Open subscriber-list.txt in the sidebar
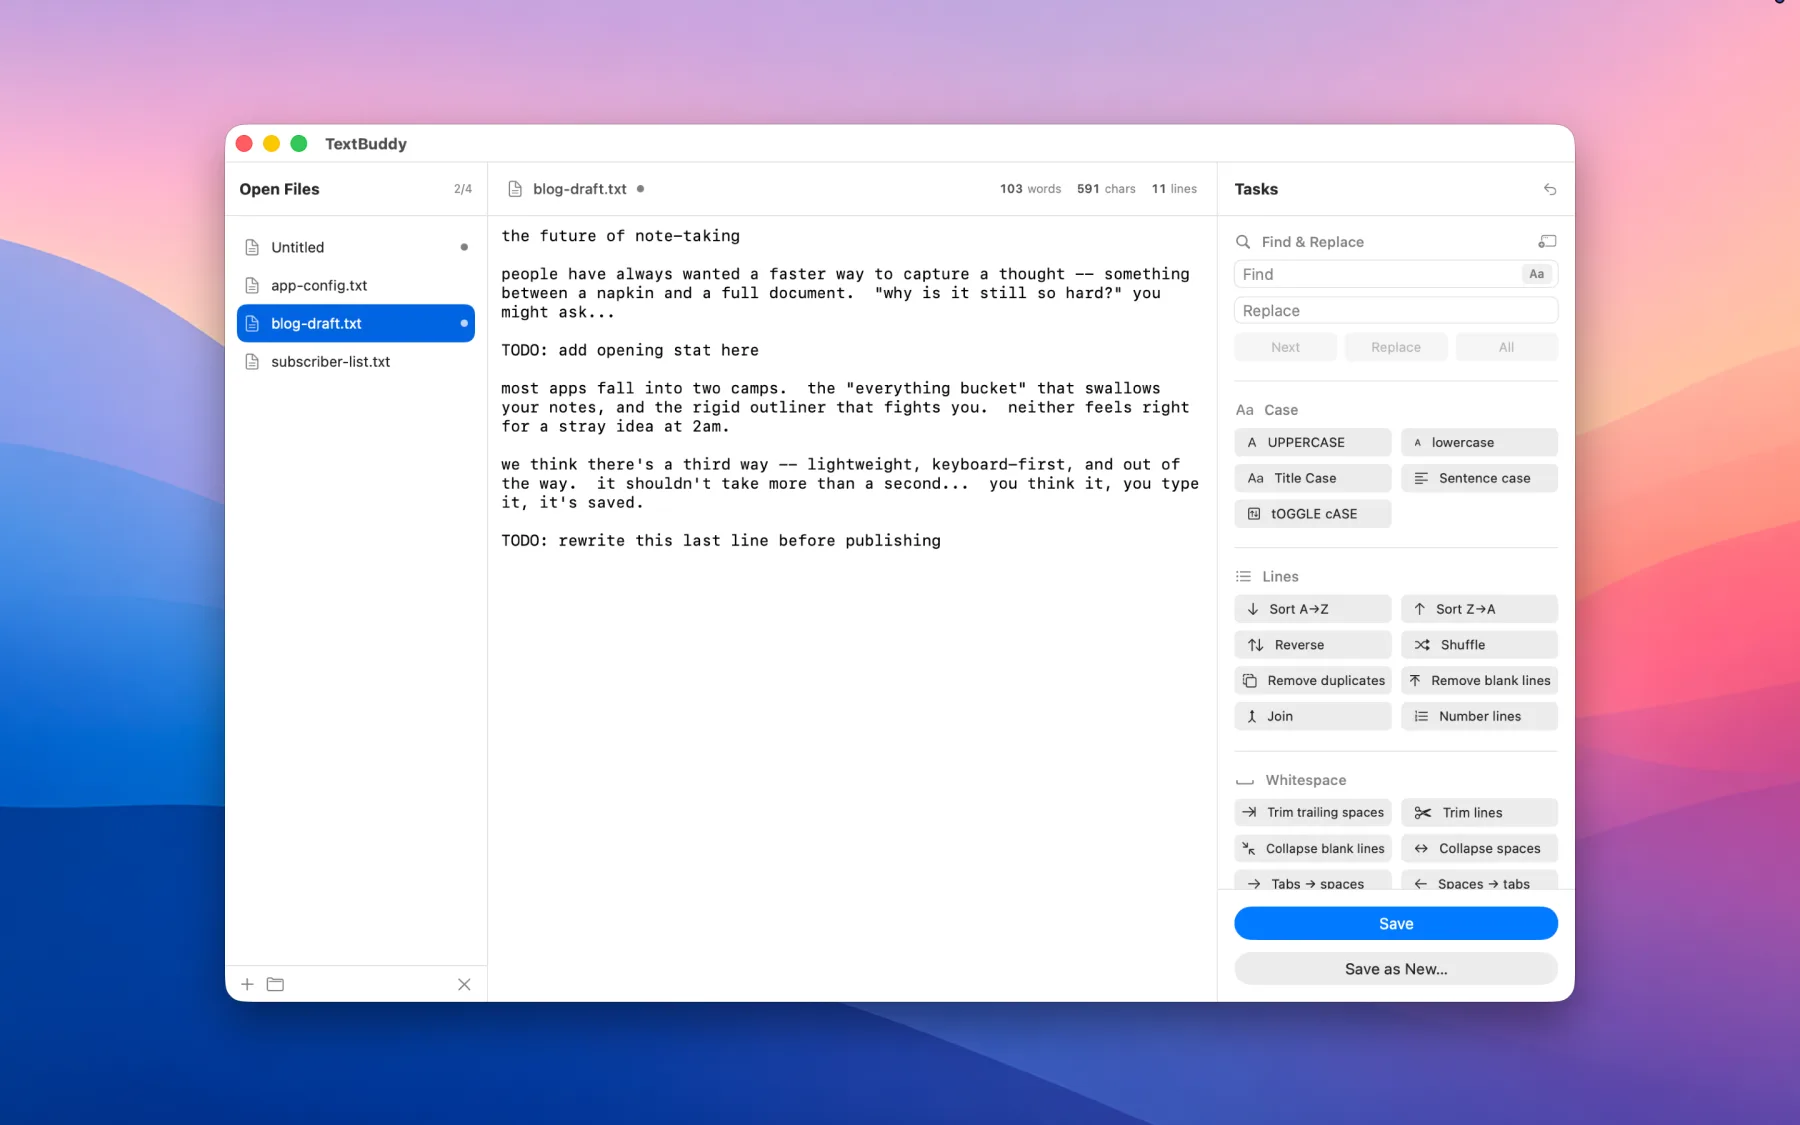Screen dimensions: 1800x1125 click(356, 361)
